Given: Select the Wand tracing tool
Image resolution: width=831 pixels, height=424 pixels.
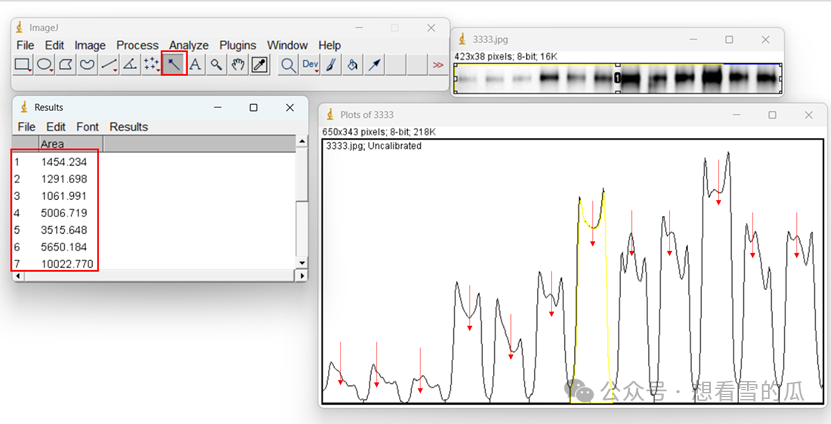Looking at the screenshot, I should click(x=174, y=65).
